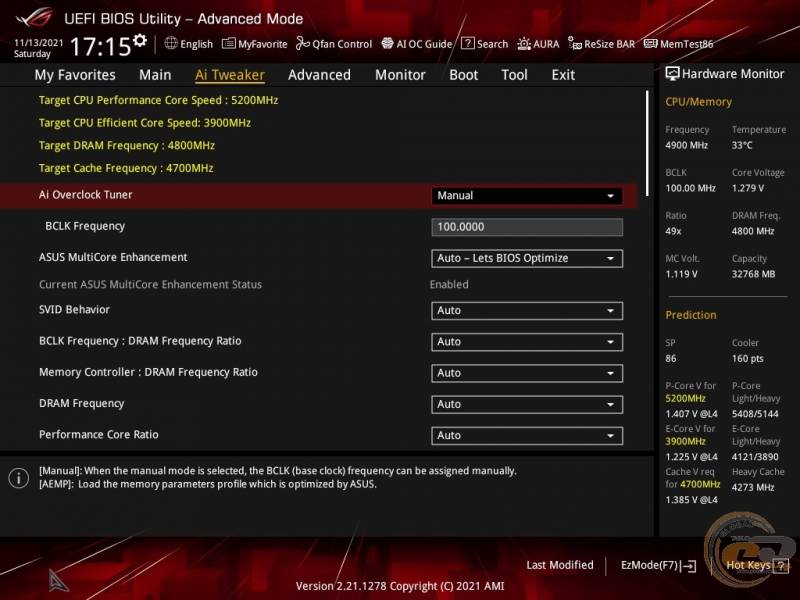This screenshot has width=800, height=600.
Task: Click the EzMode exit arrow icon
Action: [x=688, y=565]
